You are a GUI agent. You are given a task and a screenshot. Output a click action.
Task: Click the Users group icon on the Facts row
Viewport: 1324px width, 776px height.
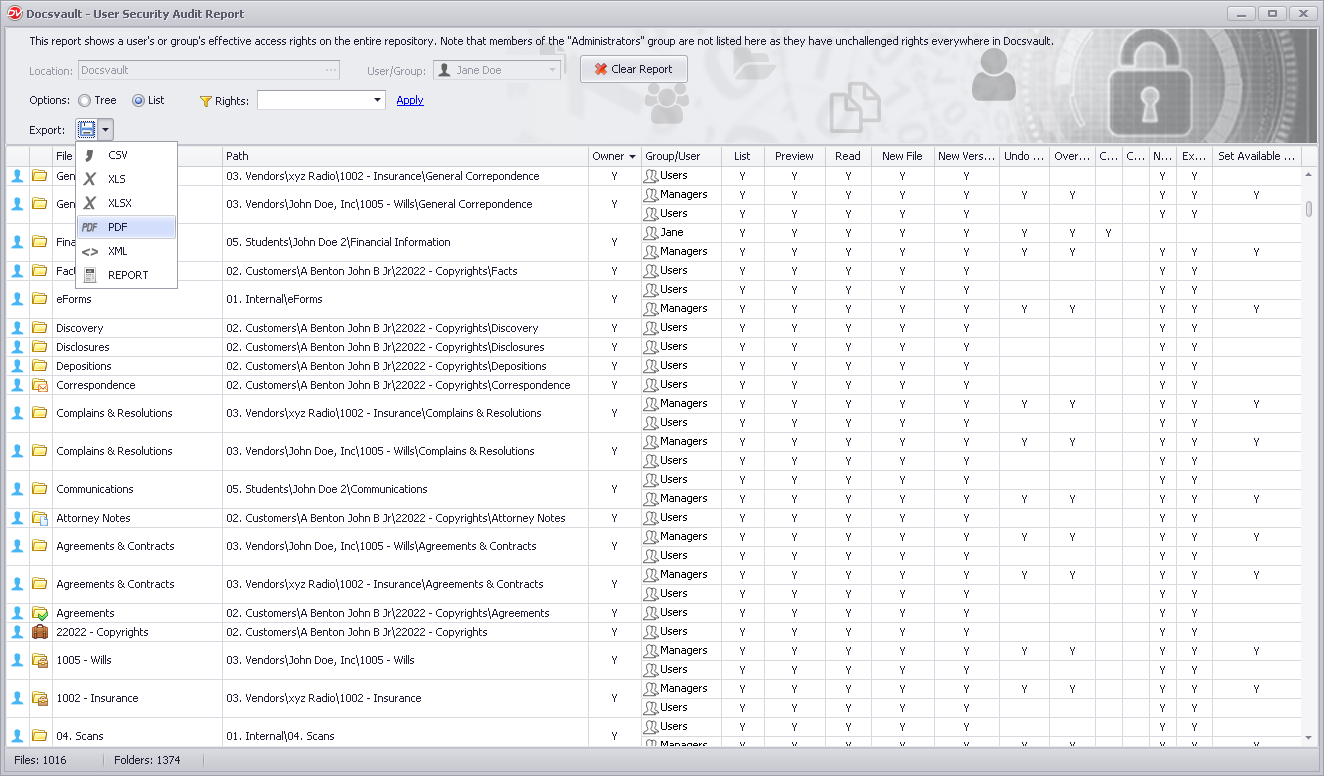[651, 270]
